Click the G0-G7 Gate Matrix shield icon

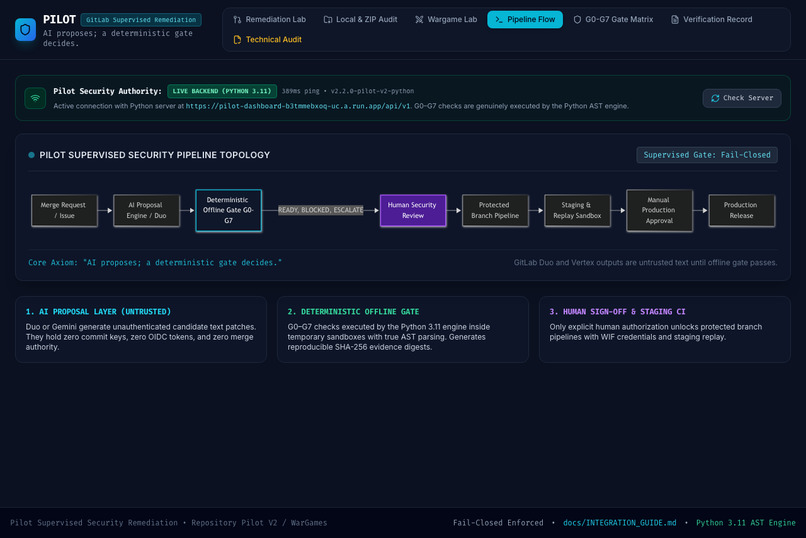click(577, 20)
